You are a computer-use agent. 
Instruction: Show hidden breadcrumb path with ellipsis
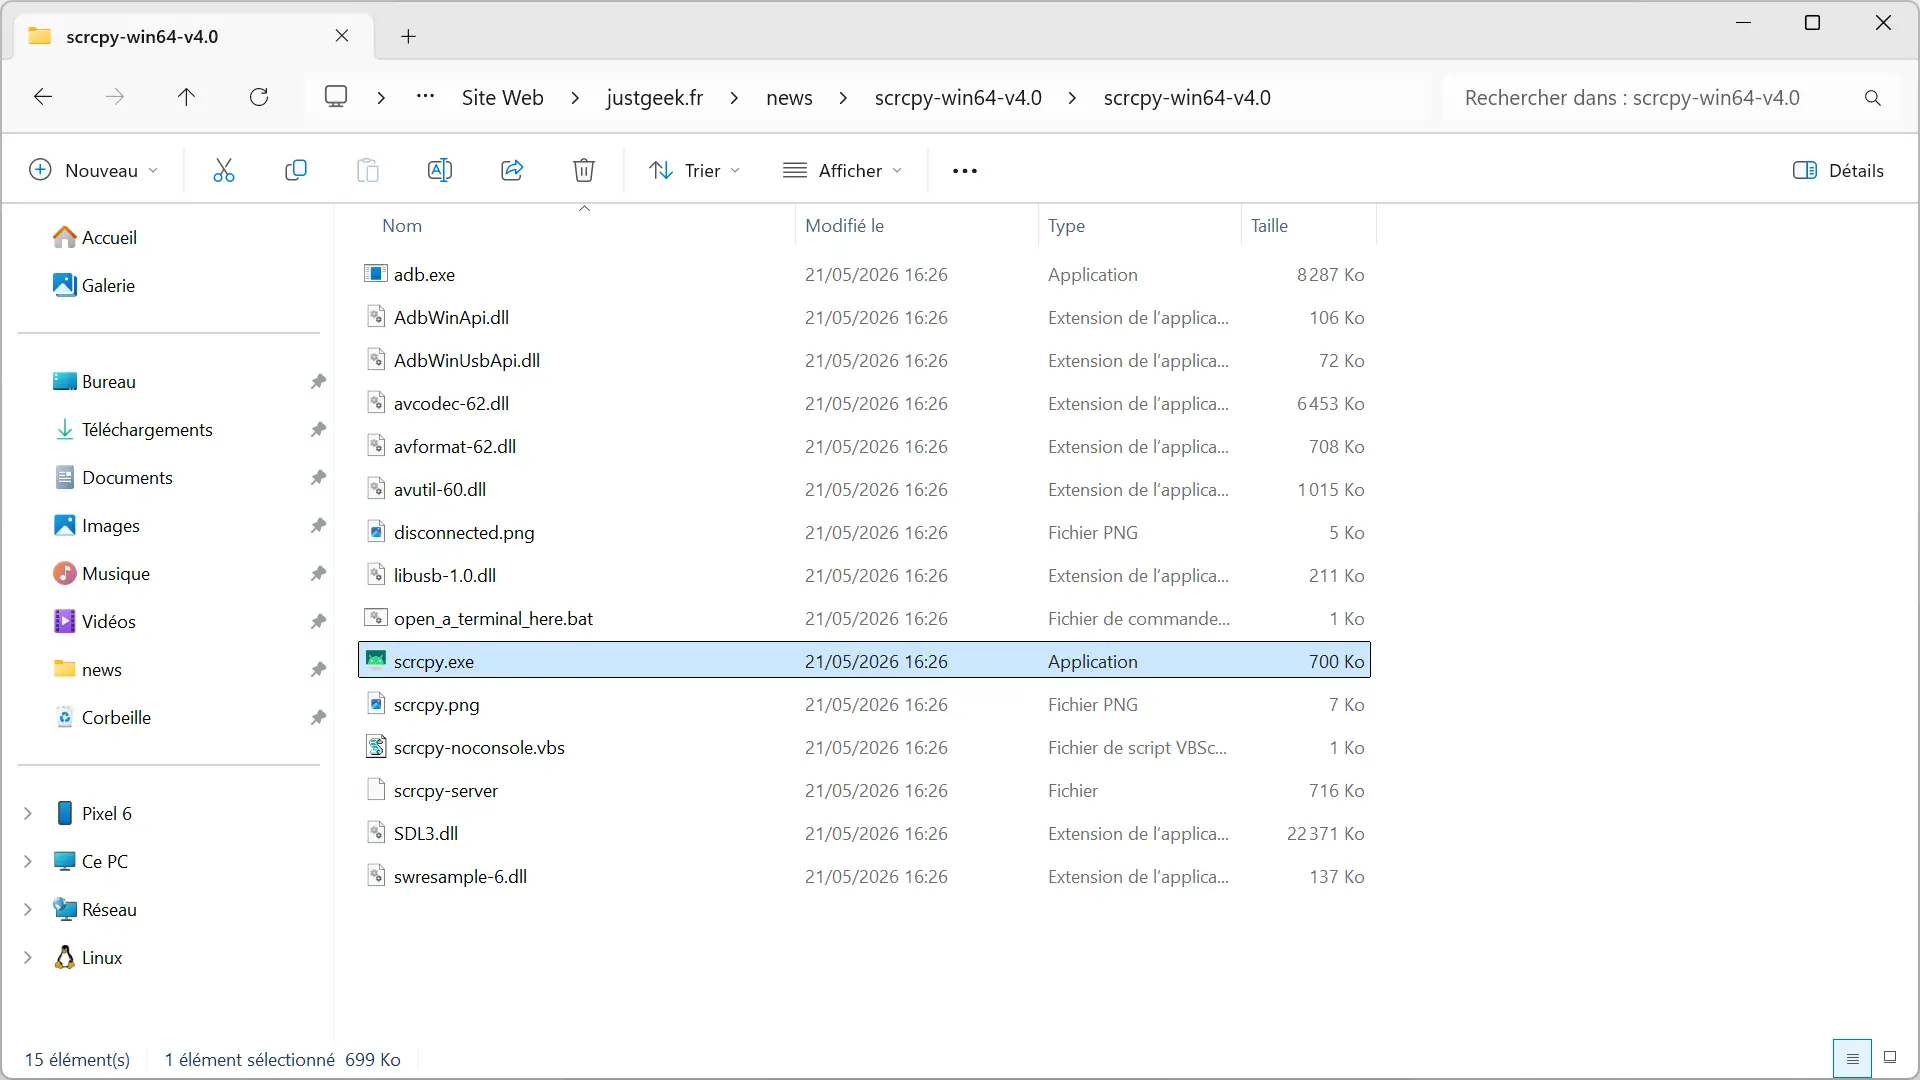(426, 97)
